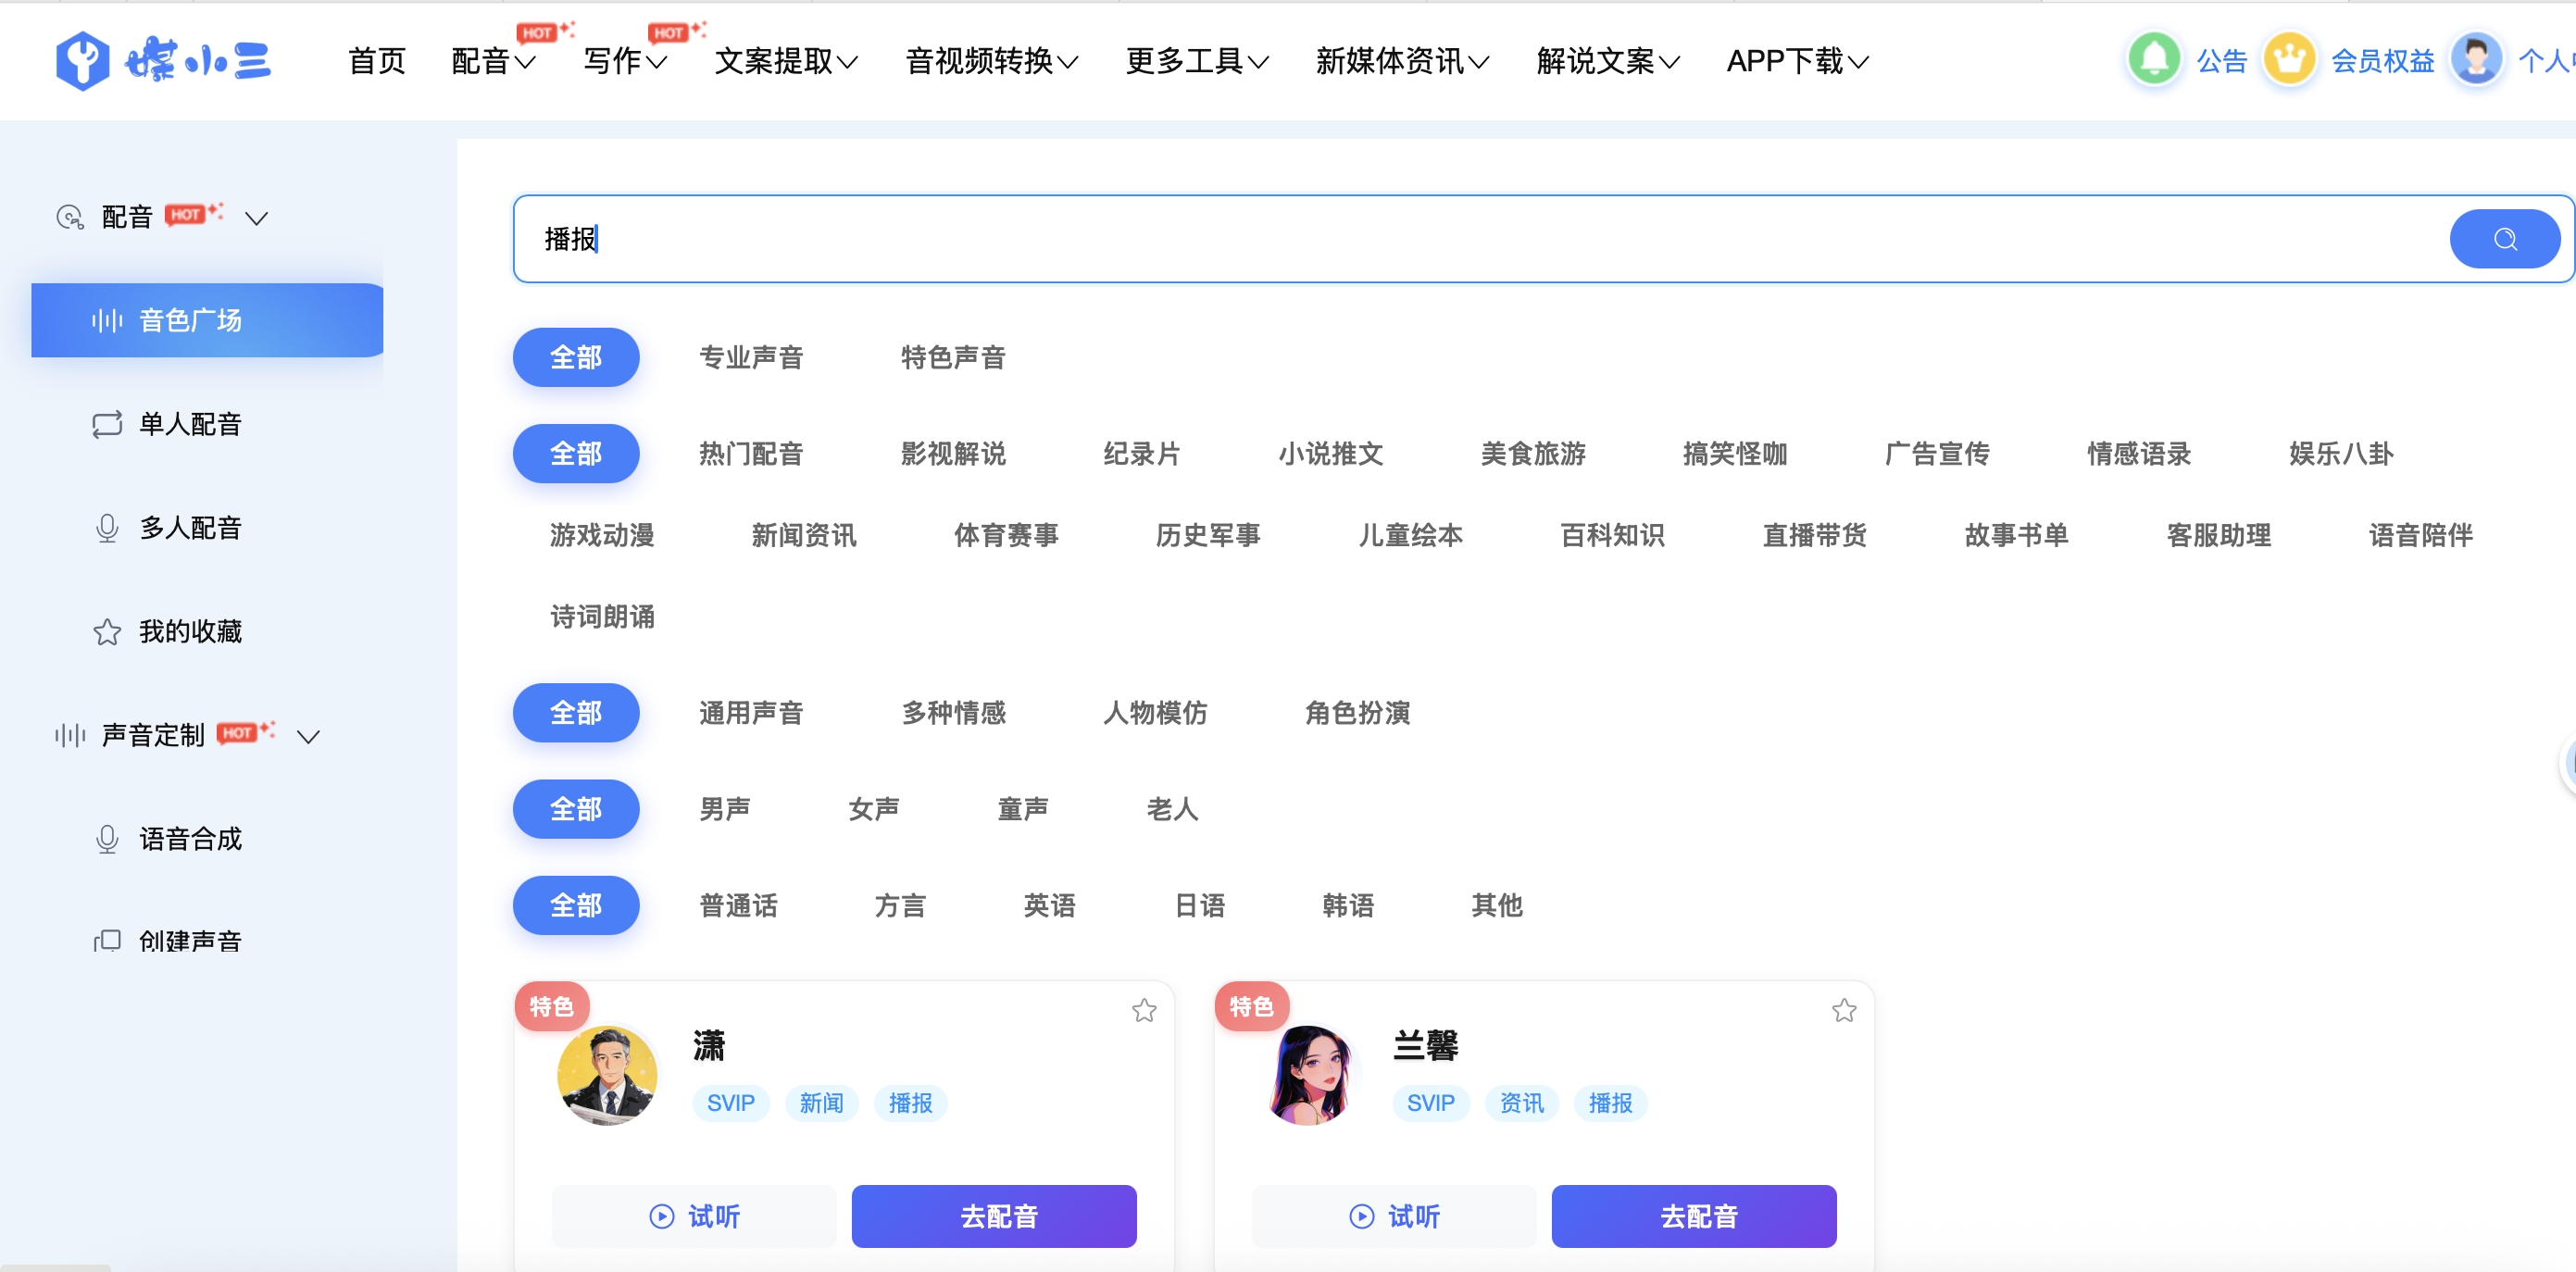Open the user avatar profile icon

[x=2475, y=59]
